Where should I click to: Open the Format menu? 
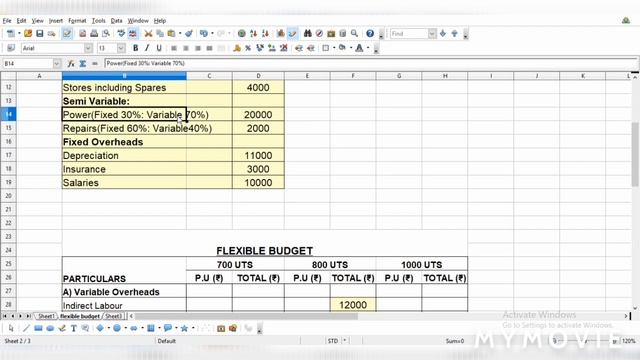coord(77,21)
